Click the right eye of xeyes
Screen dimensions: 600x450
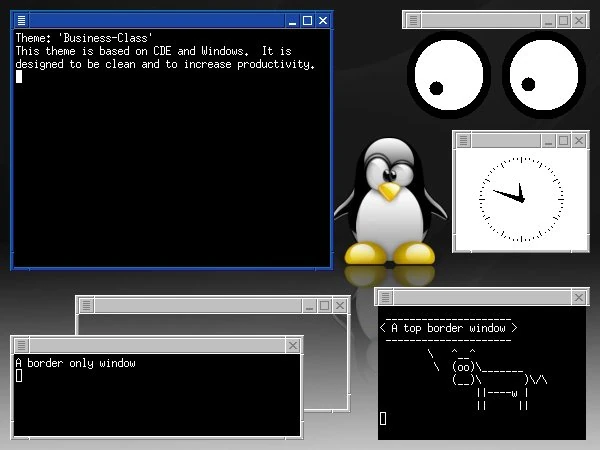click(544, 75)
